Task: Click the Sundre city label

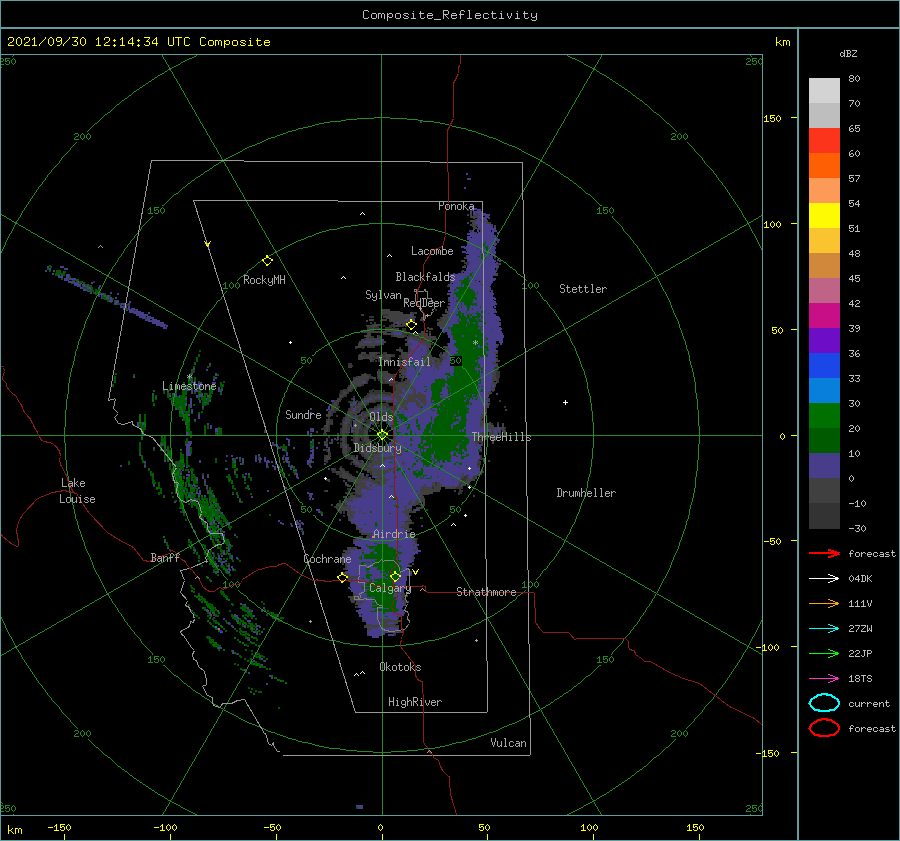Action: click(x=303, y=414)
